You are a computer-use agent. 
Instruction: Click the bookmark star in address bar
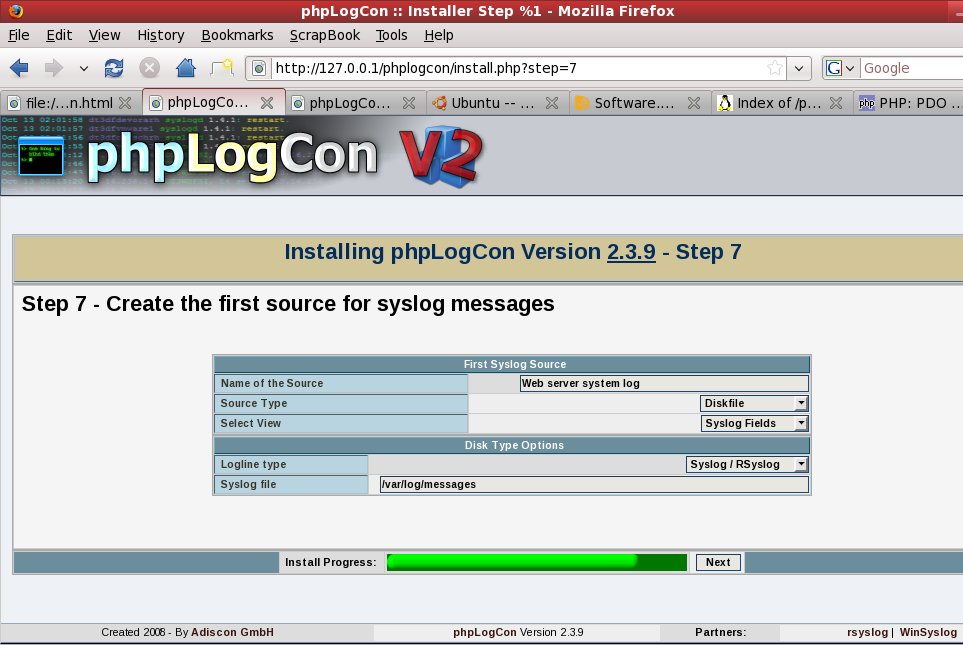775,68
